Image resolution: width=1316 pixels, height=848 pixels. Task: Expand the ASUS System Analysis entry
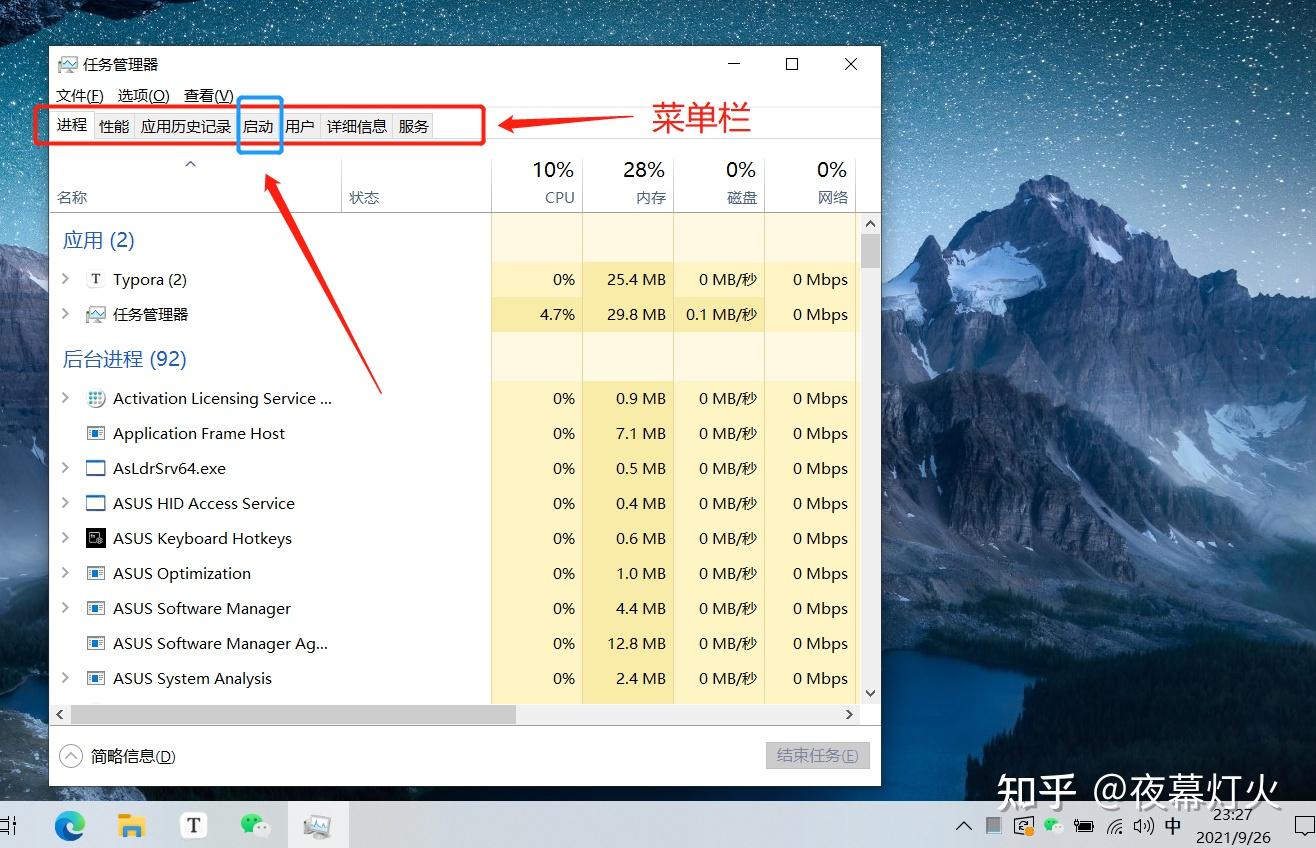(66, 678)
